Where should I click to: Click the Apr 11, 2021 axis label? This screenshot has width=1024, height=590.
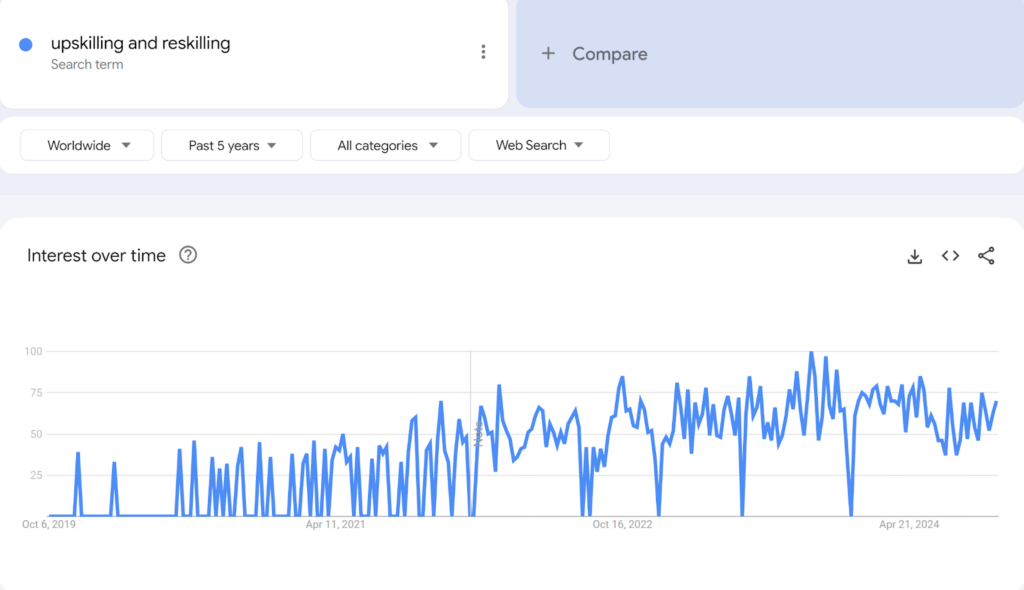coord(335,524)
